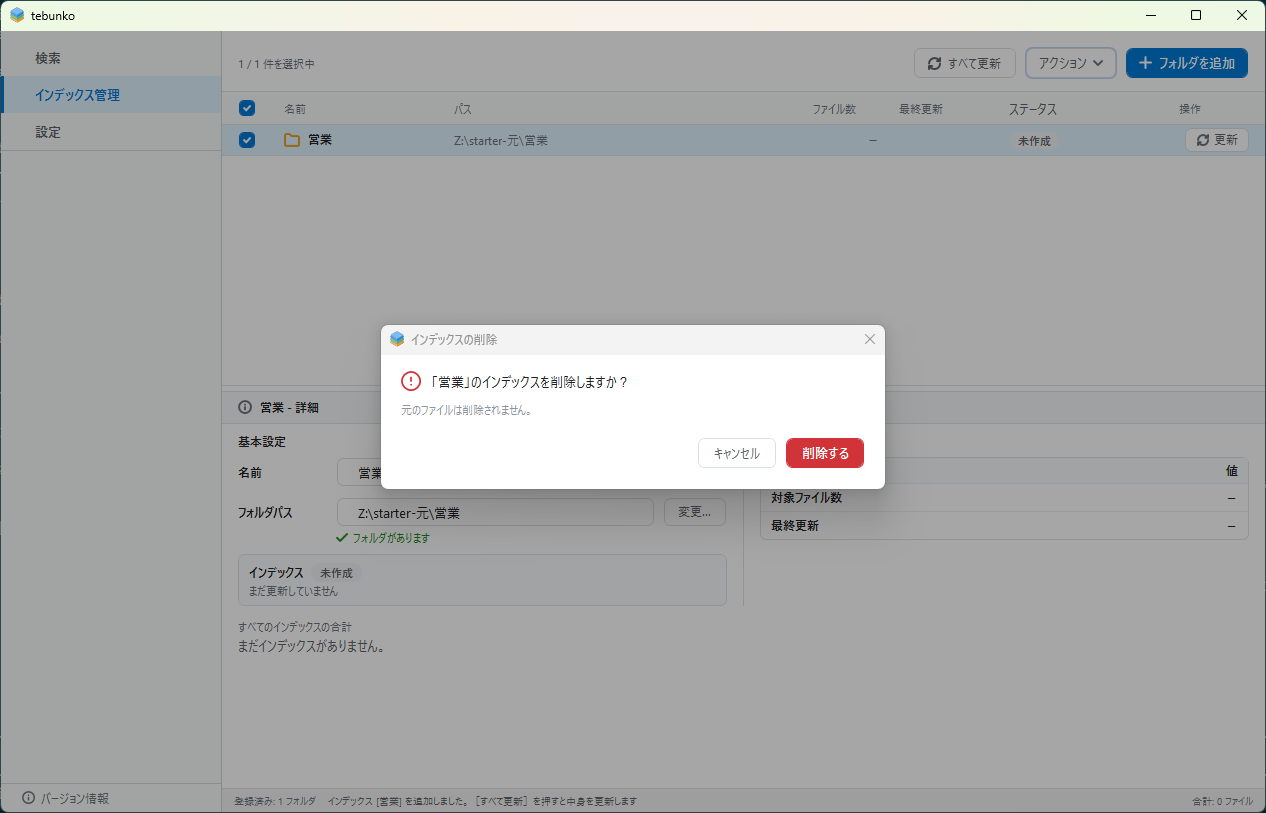The height and width of the screenshot is (813, 1266).
Task: Click the 未作成 status badge in the 営業 row
Action: pyautogui.click(x=1034, y=141)
